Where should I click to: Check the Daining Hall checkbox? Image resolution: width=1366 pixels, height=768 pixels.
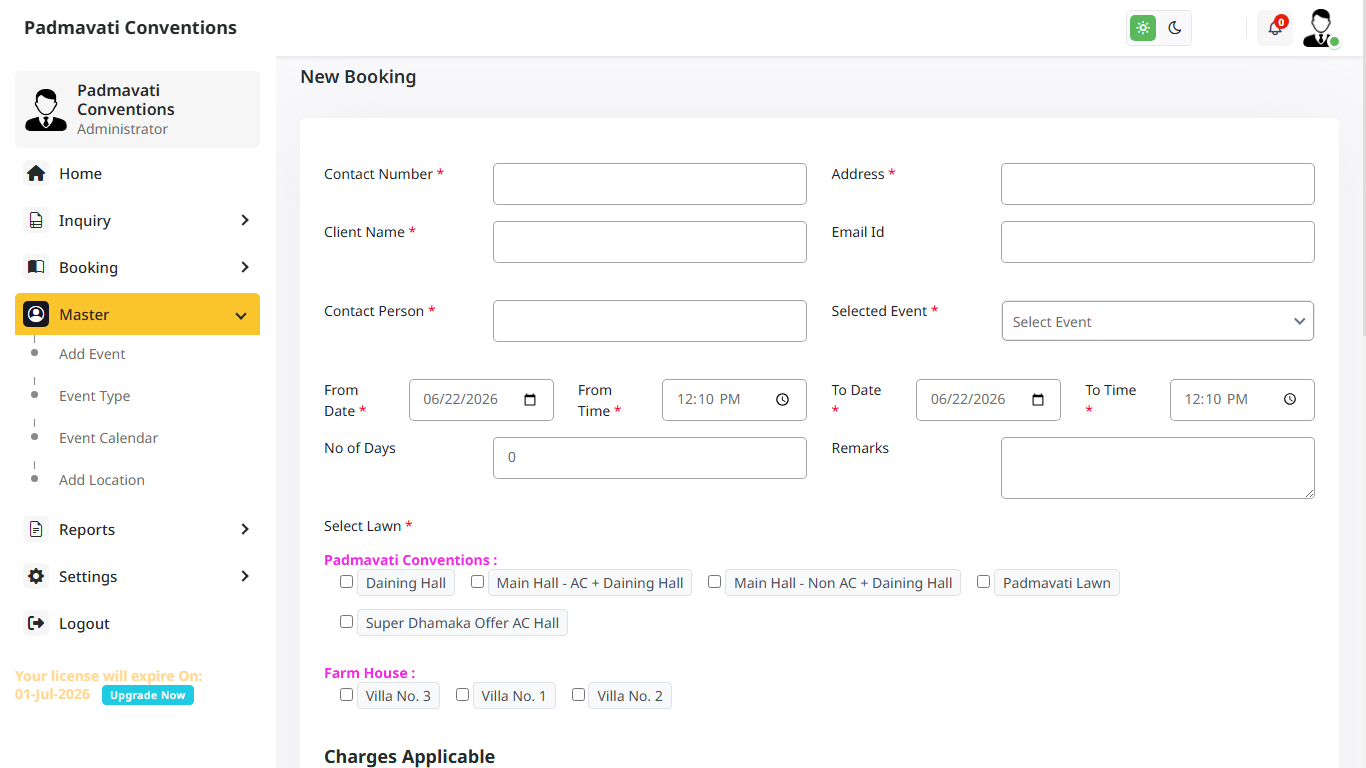(x=346, y=581)
